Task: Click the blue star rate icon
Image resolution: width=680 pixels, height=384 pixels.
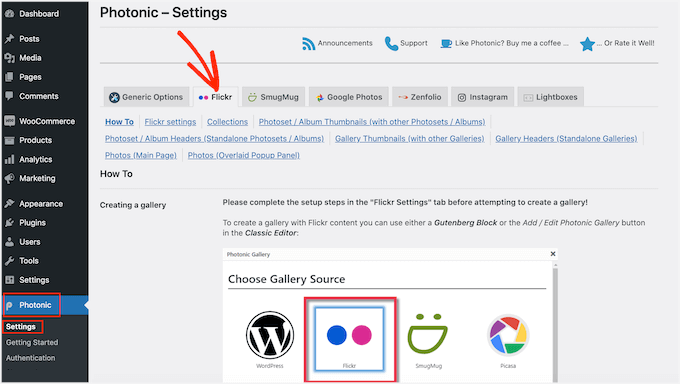Action: click(587, 44)
